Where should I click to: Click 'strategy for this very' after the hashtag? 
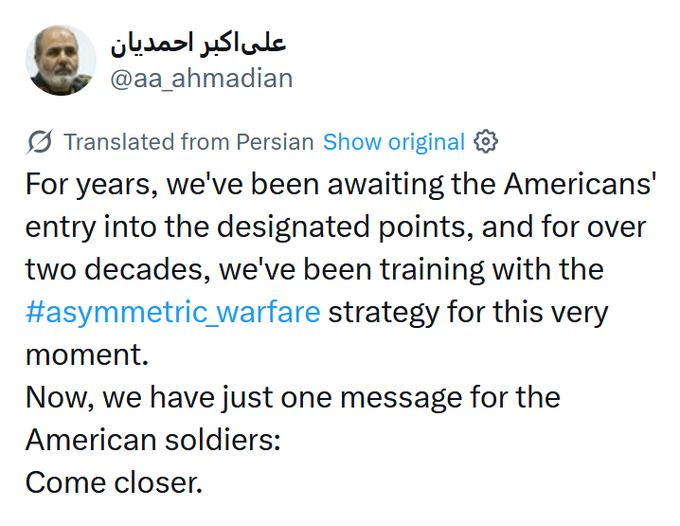(x=468, y=311)
